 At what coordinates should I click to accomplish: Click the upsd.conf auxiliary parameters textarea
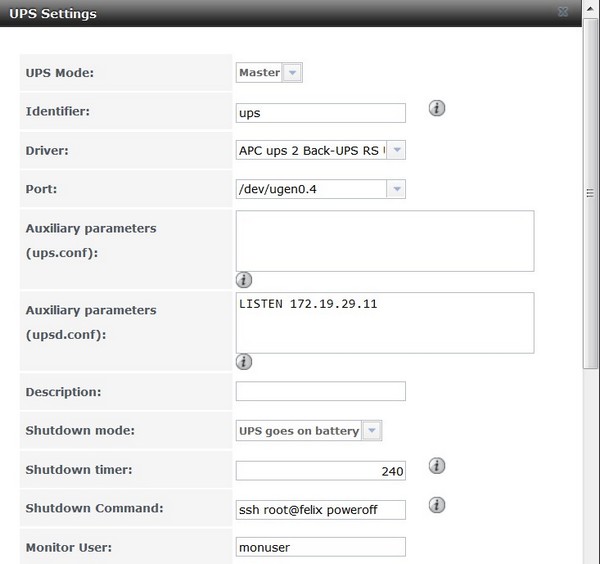coord(384,322)
